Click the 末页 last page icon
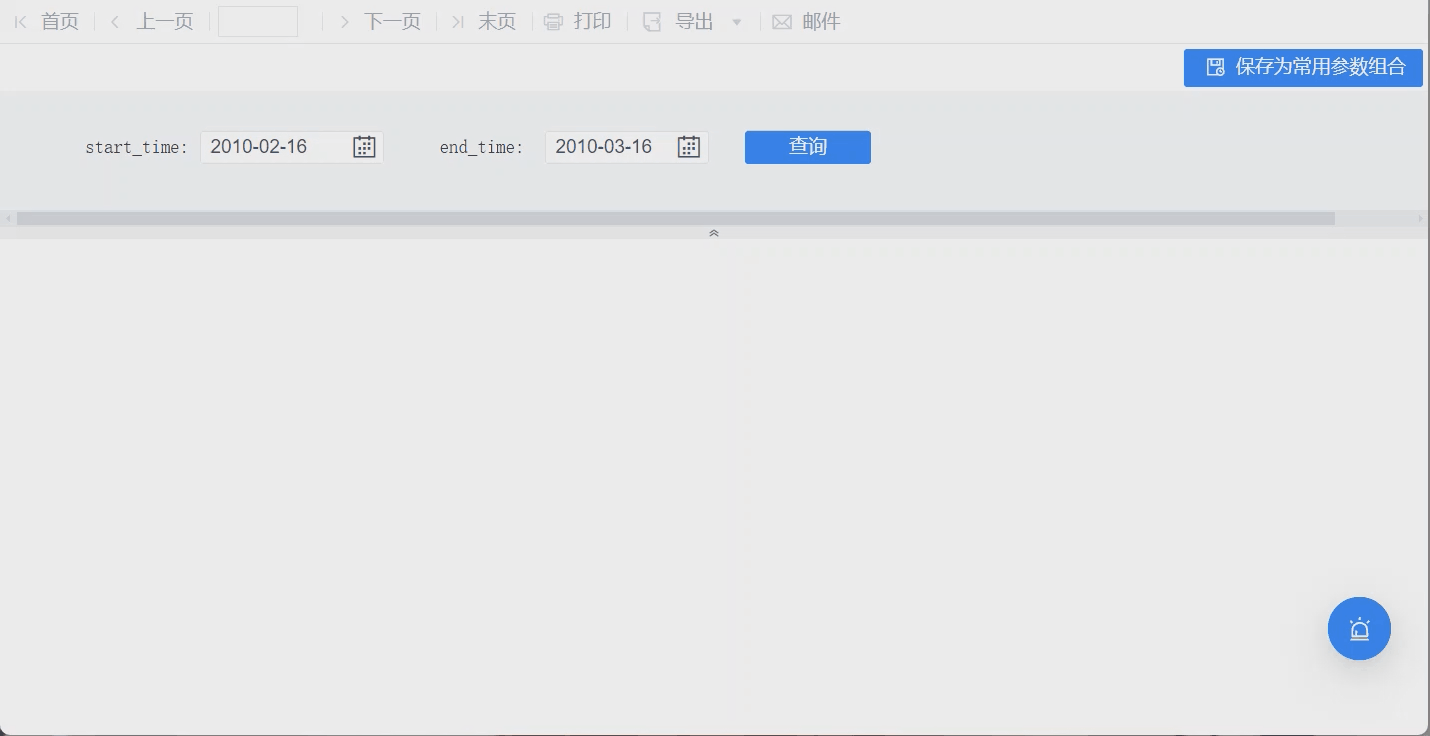Viewport: 1430px width, 736px height. 458,21
